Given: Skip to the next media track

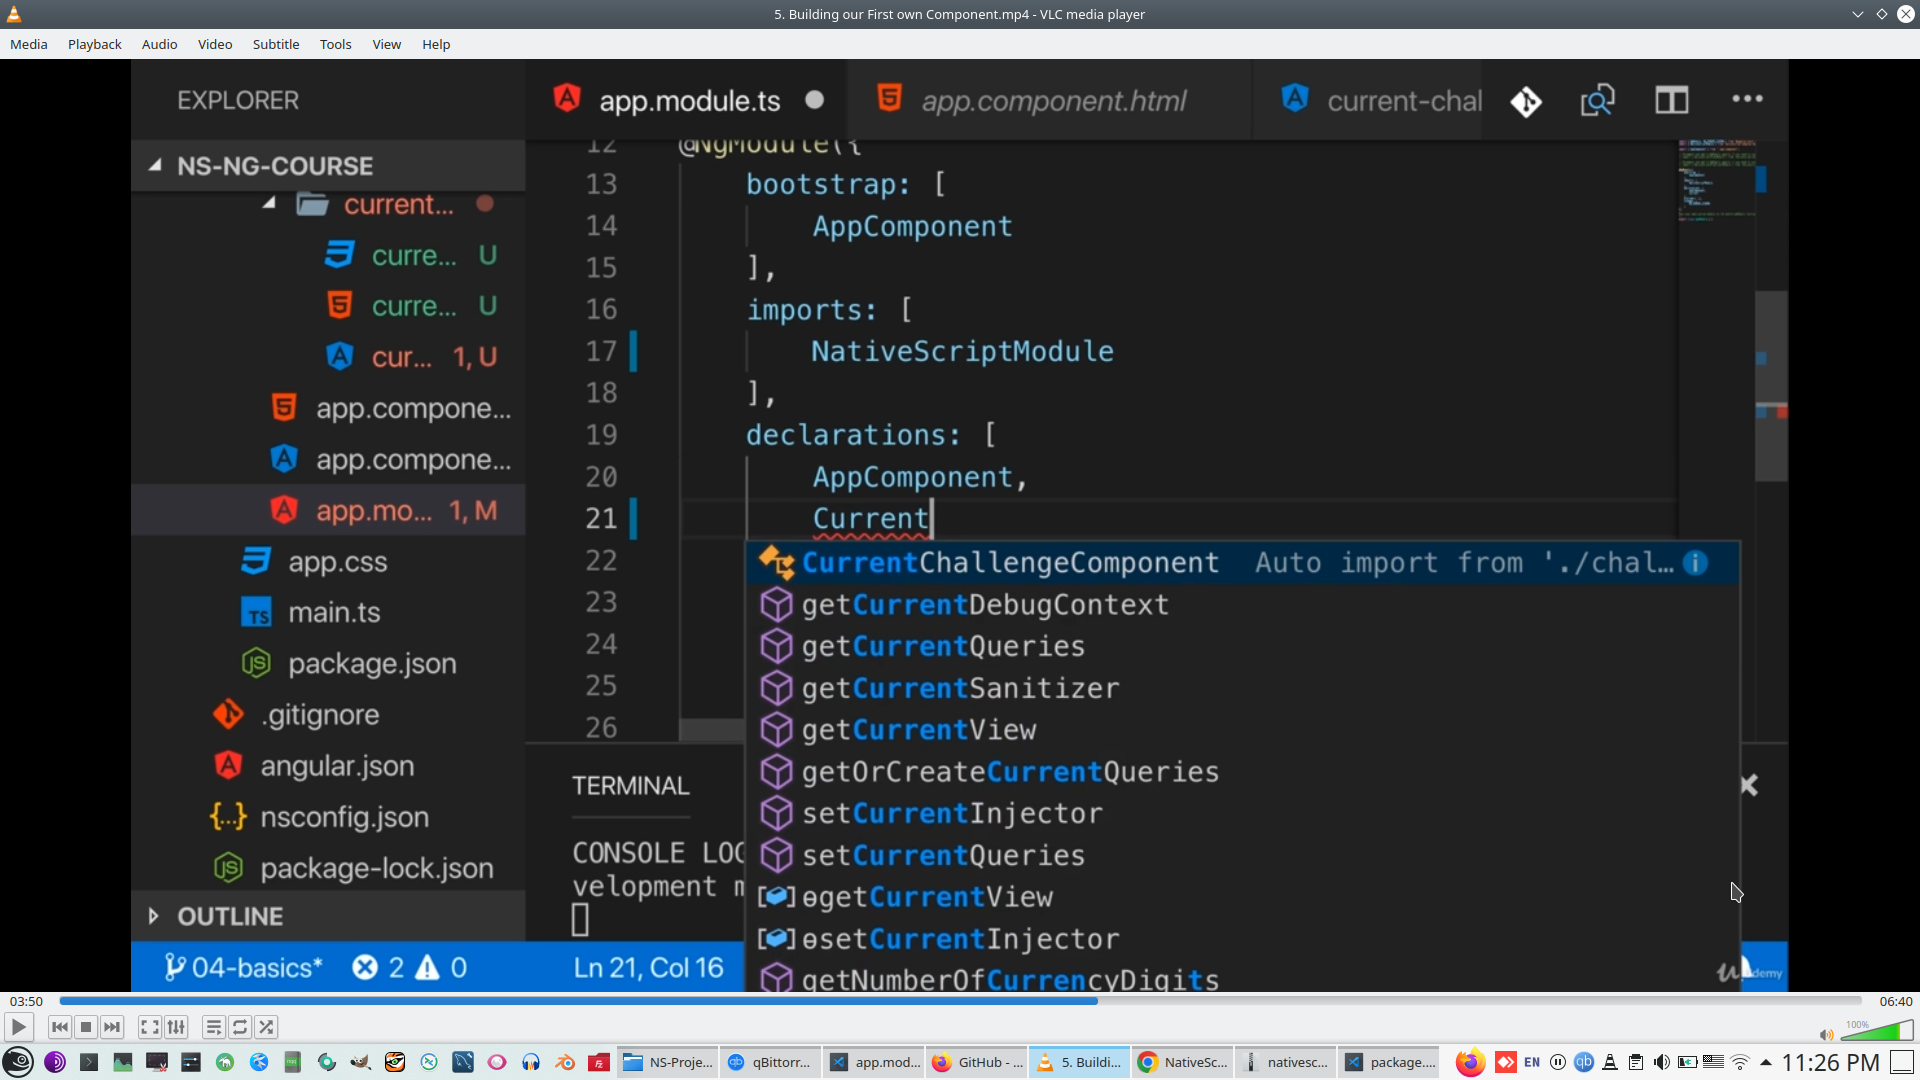Looking at the screenshot, I should click(x=112, y=1027).
